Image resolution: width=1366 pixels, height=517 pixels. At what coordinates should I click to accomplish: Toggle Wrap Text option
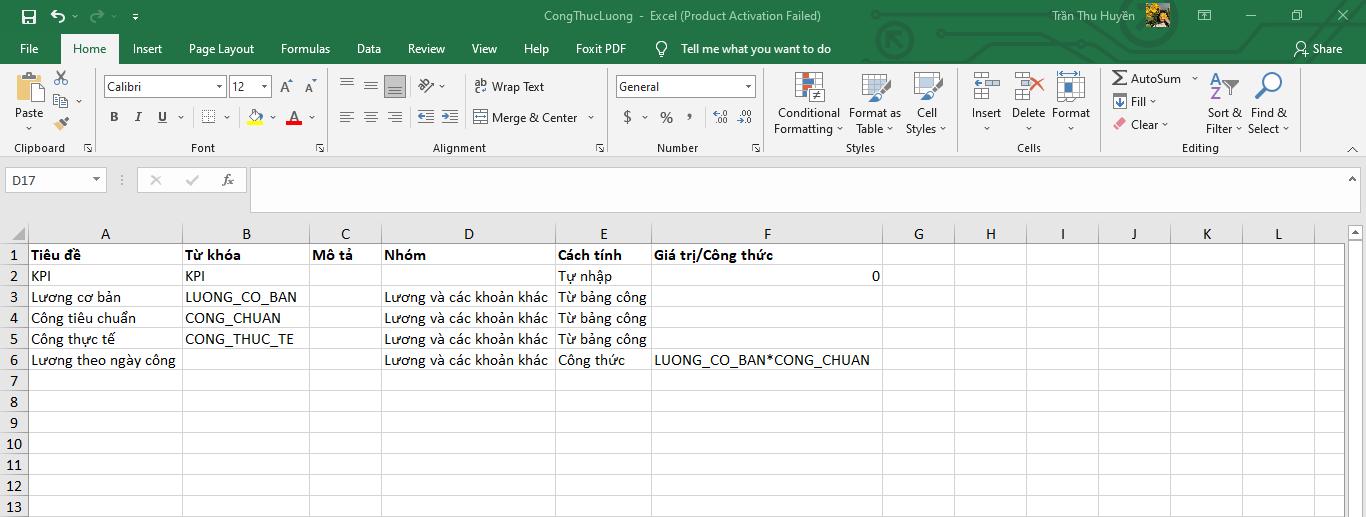(x=509, y=87)
